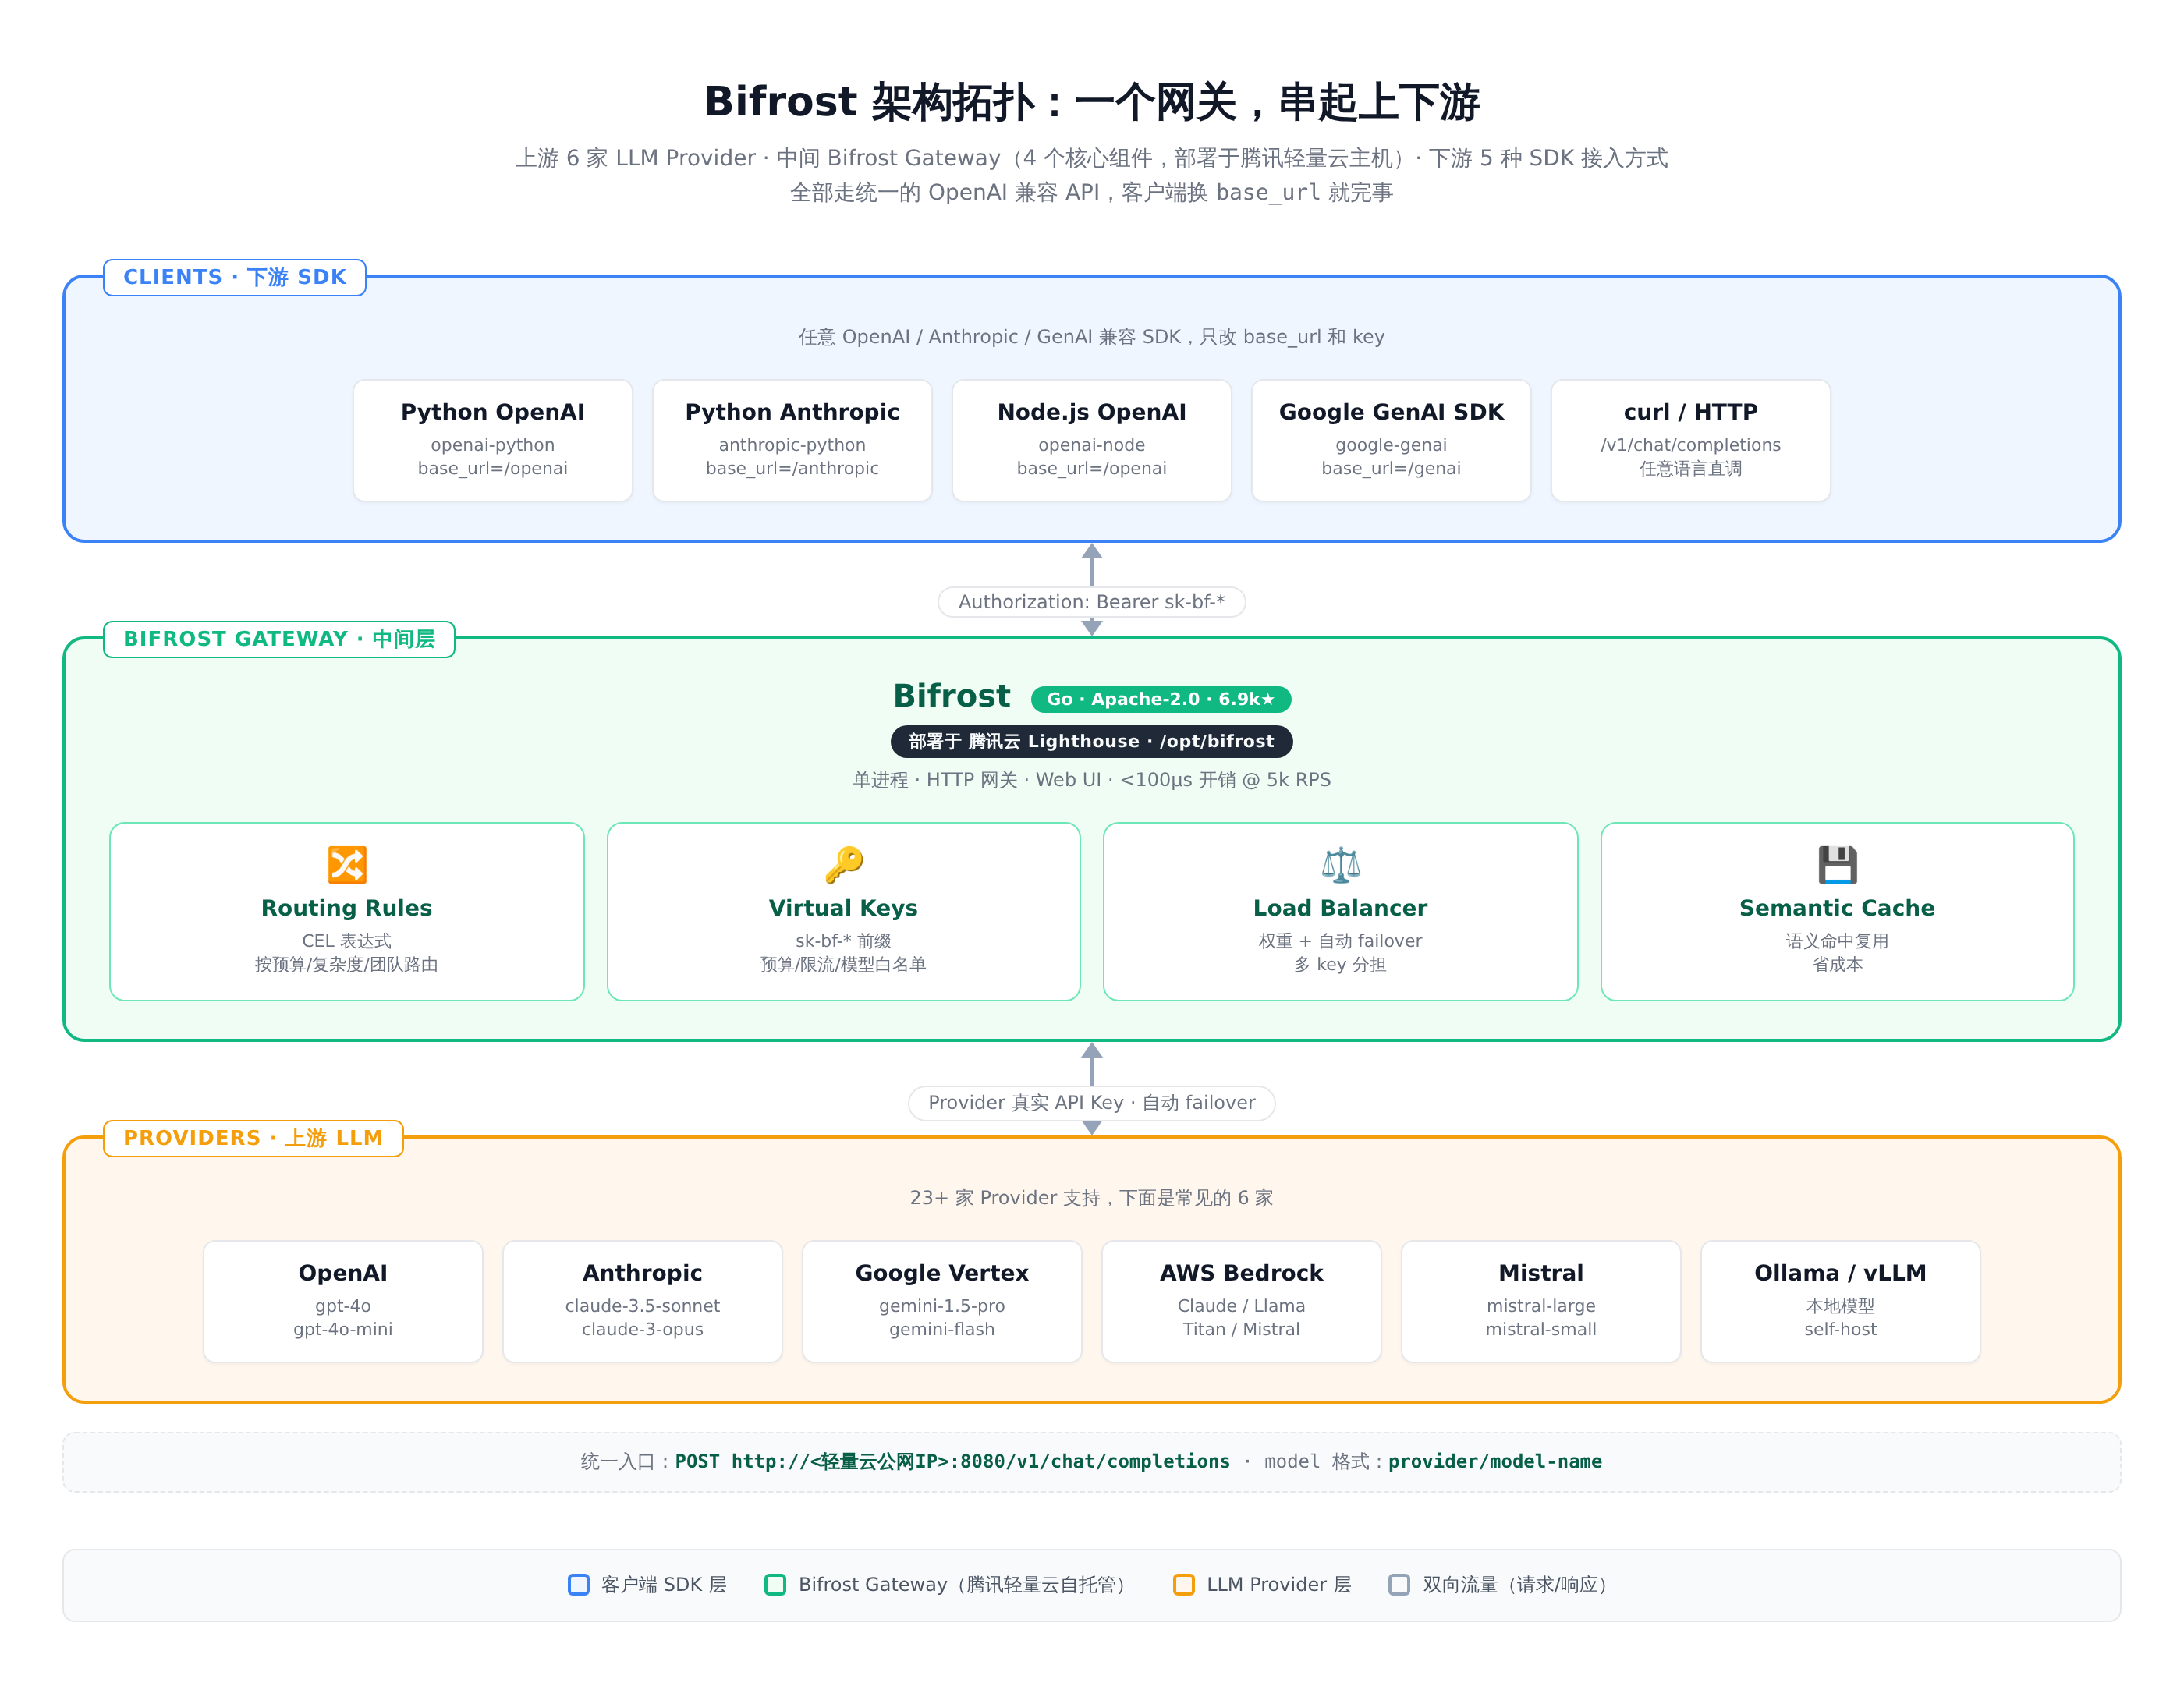Viewport: 2184px width, 1697px height.
Task: Select the OpenAI provider card
Action: pyautogui.click(x=343, y=1301)
